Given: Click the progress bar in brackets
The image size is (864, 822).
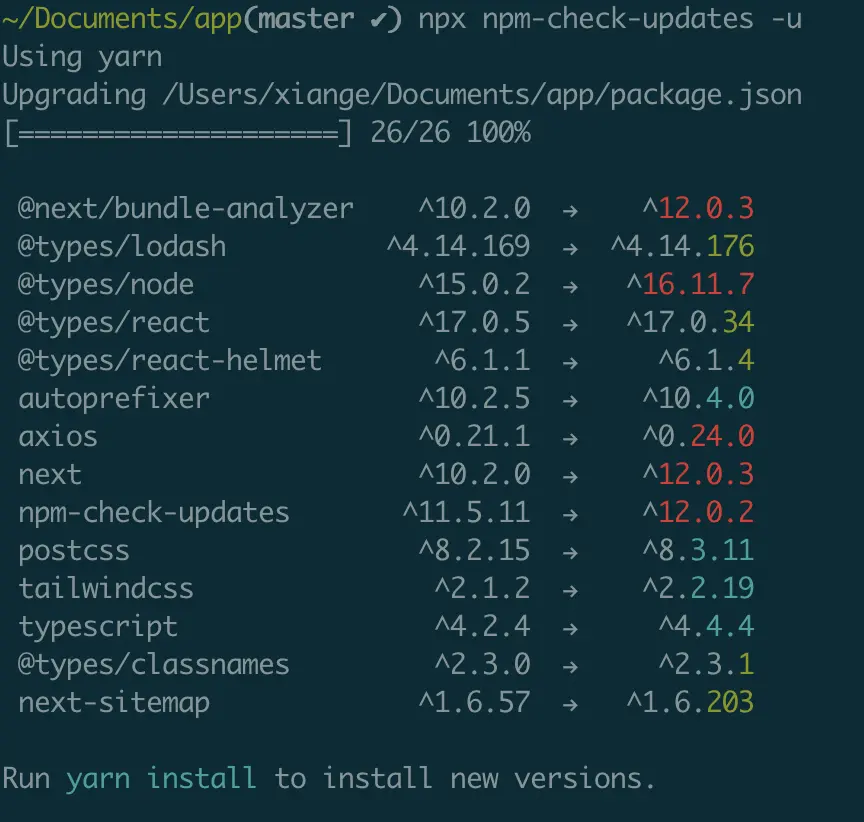Looking at the screenshot, I should [x=178, y=134].
